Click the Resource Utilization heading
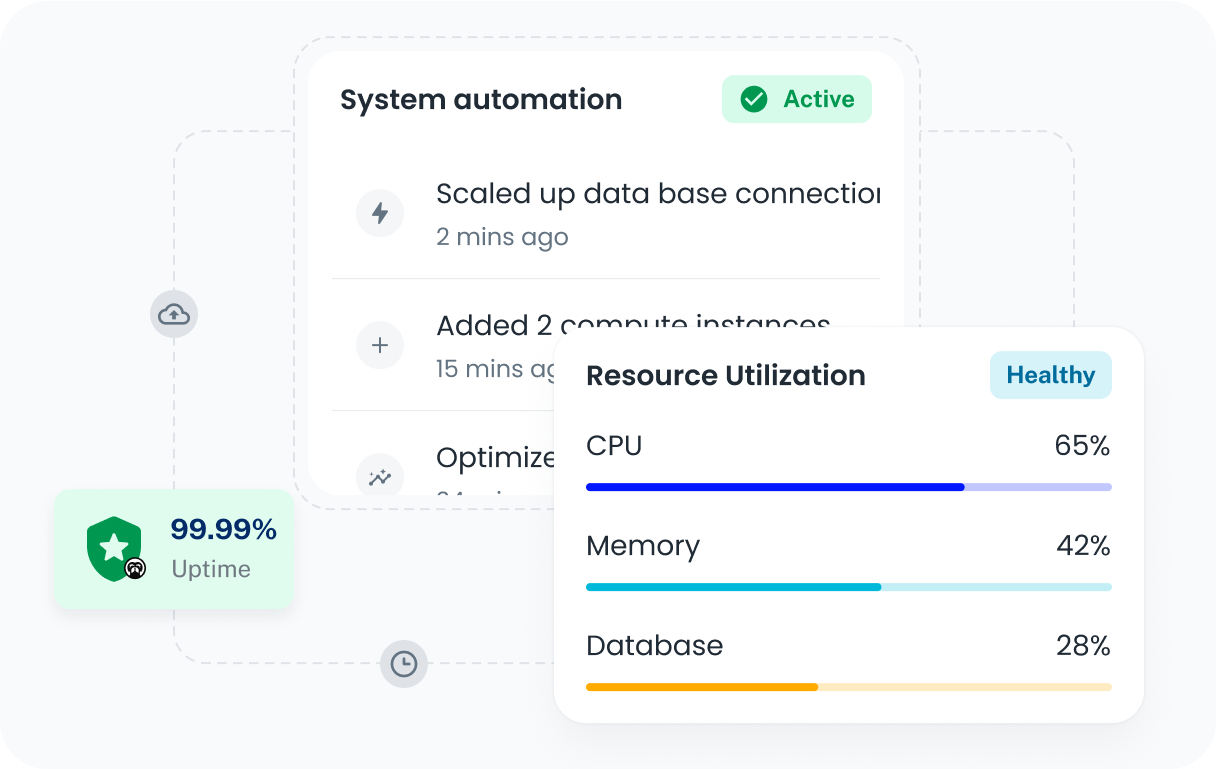 pos(725,376)
